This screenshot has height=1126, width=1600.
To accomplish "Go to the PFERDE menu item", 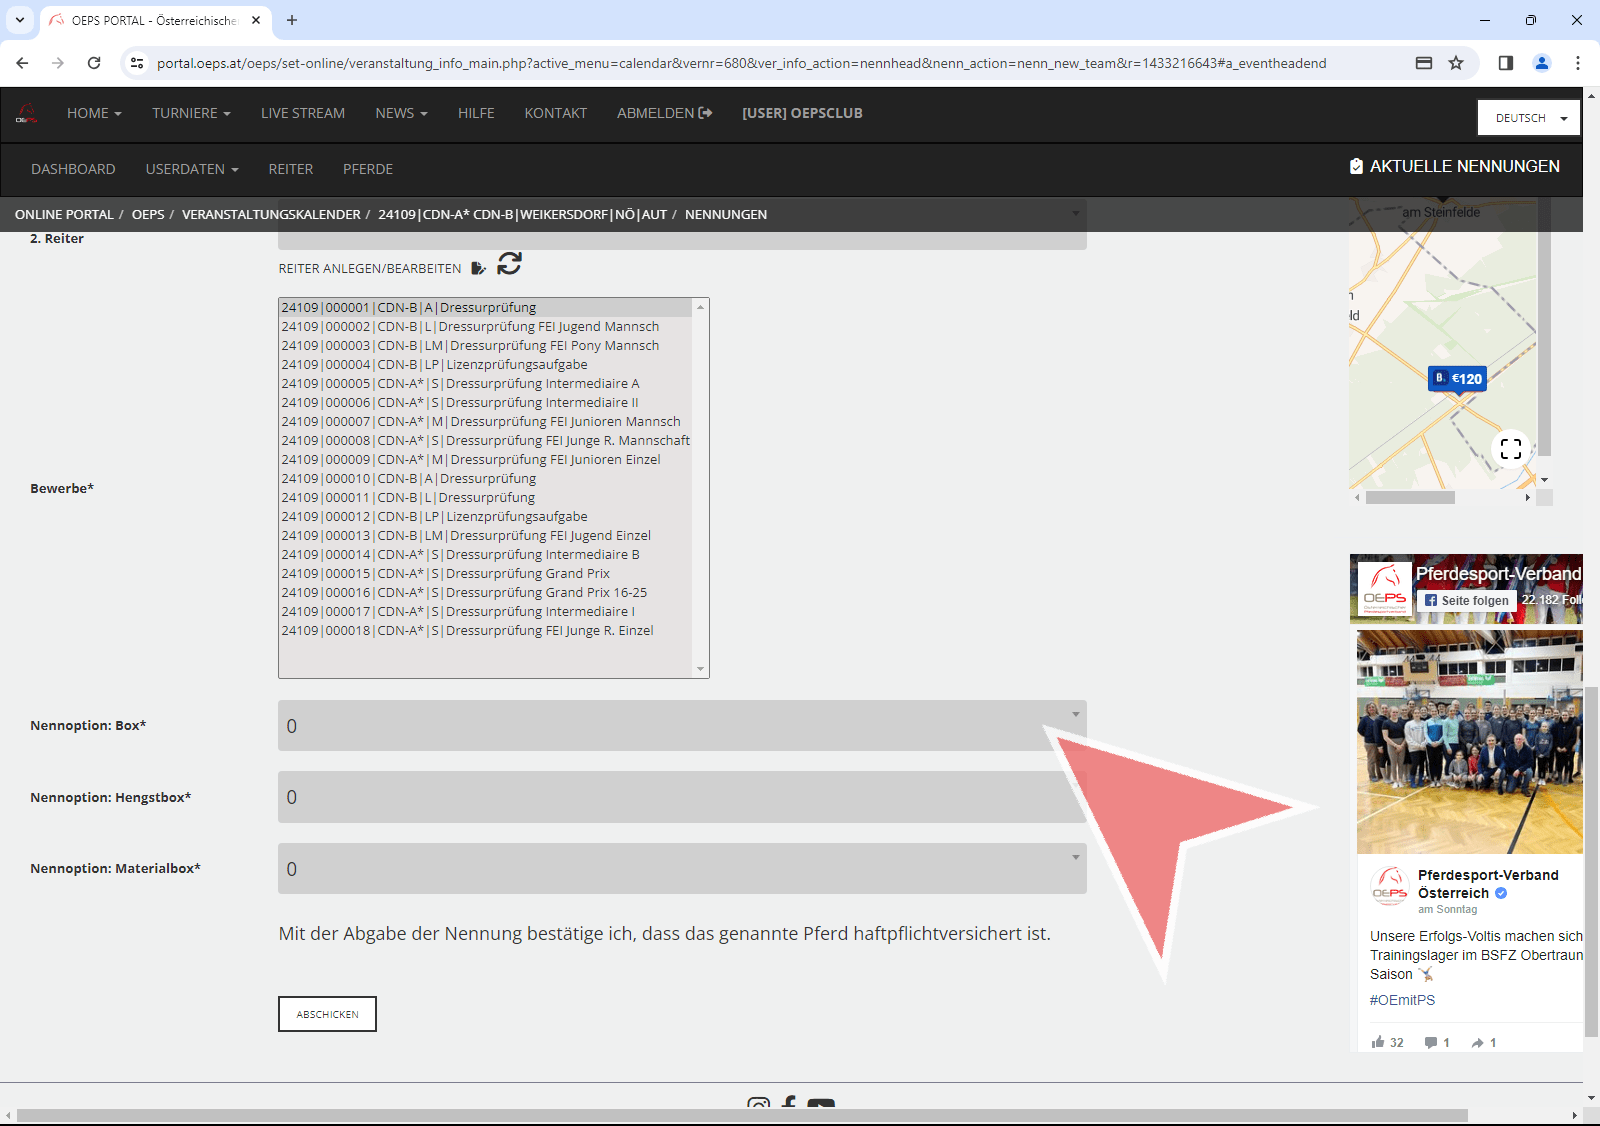I will pos(367,169).
